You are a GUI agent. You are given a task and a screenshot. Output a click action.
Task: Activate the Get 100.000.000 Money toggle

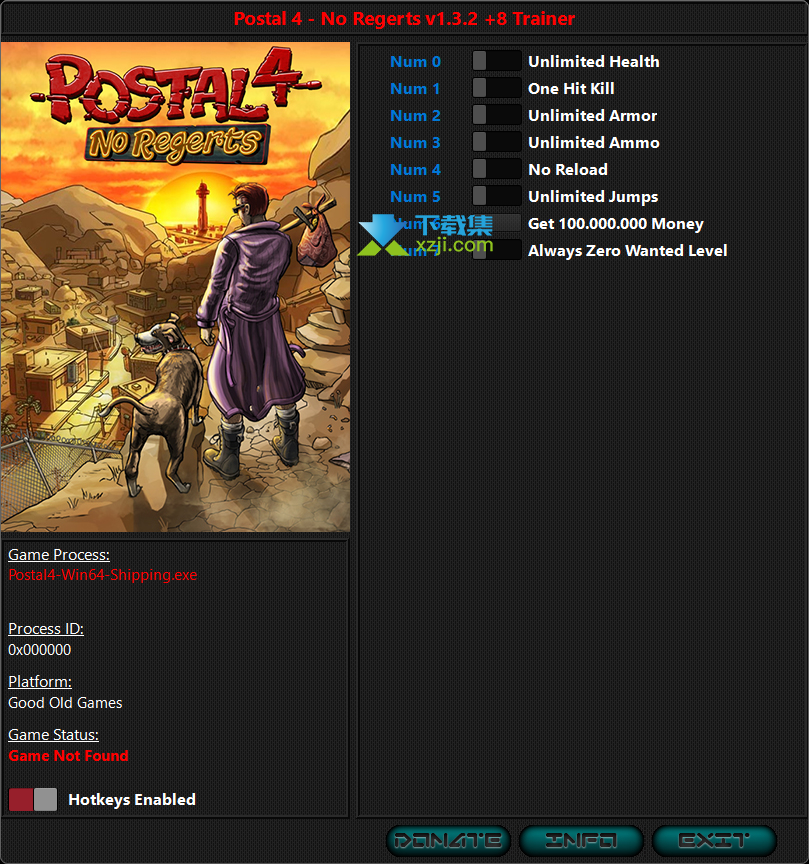[x=497, y=223]
